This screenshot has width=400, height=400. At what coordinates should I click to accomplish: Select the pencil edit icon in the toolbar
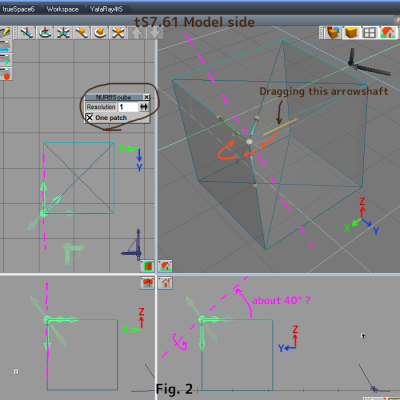point(5,32)
